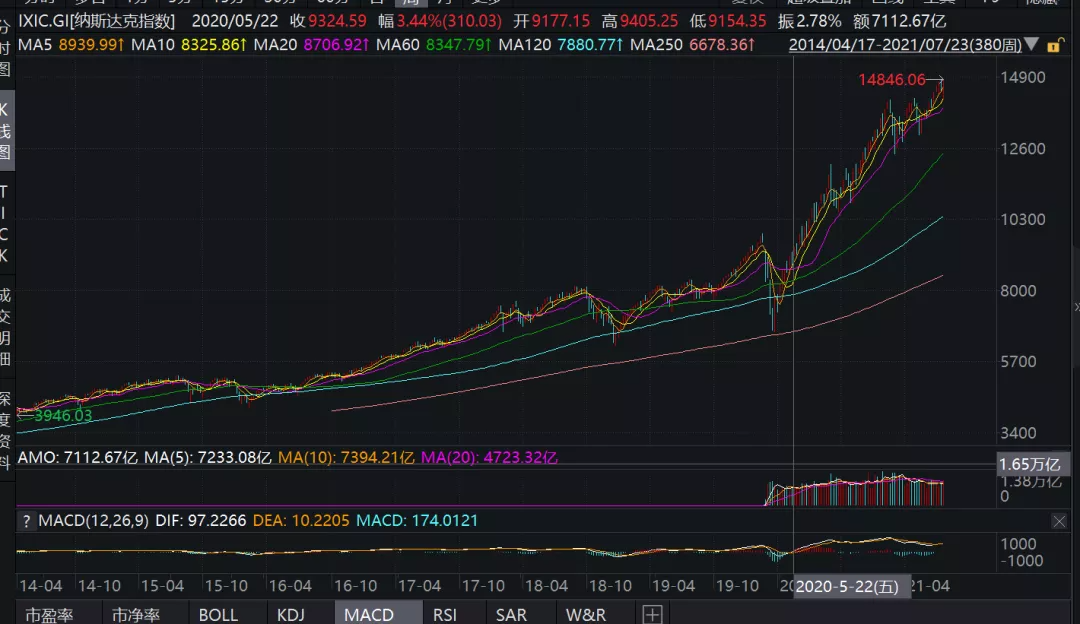Click the 14900 price axis label
The height and width of the screenshot is (624, 1080).
click(1022, 78)
